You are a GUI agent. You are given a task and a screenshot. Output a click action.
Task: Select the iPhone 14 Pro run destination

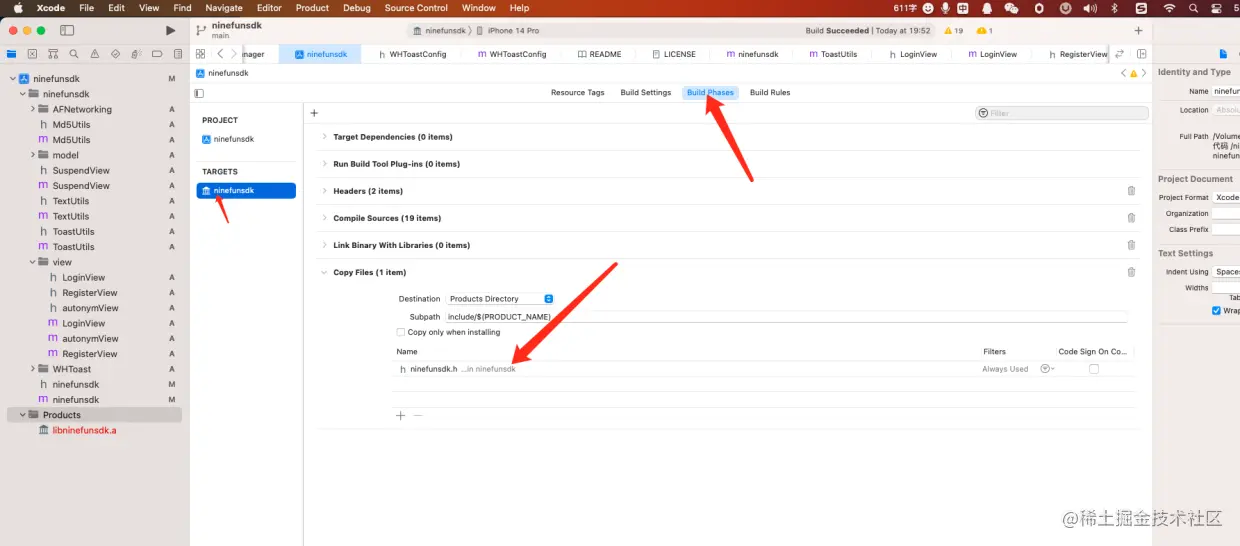pos(513,31)
